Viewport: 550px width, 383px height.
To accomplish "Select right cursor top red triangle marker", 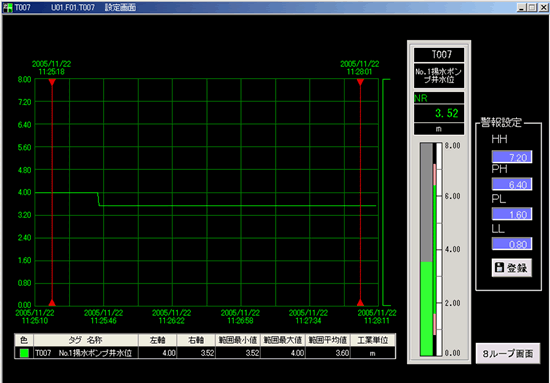I will (x=360, y=82).
